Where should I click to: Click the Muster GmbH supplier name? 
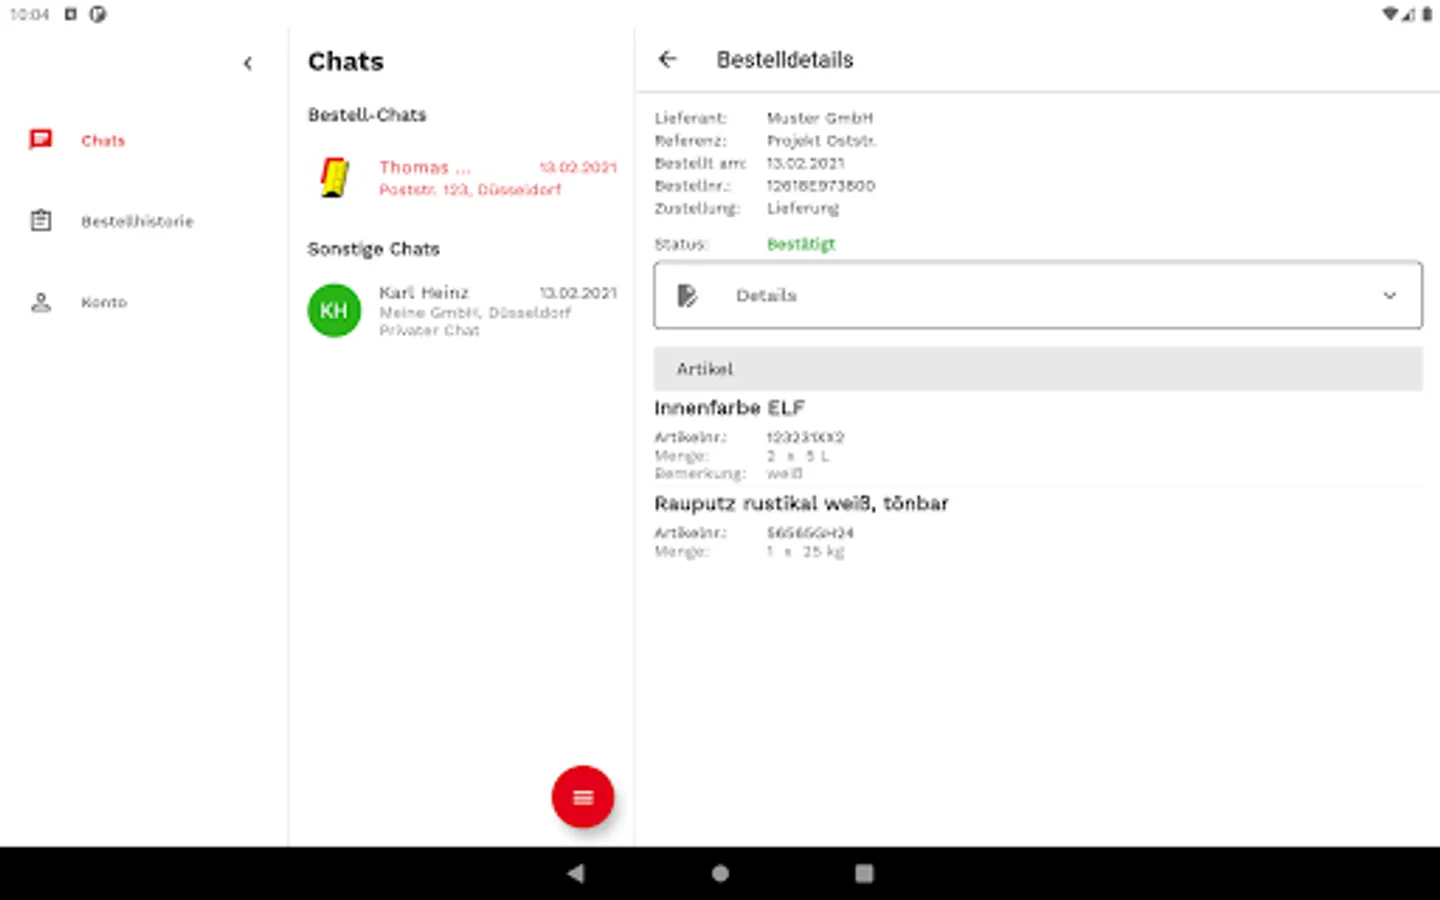(x=820, y=118)
